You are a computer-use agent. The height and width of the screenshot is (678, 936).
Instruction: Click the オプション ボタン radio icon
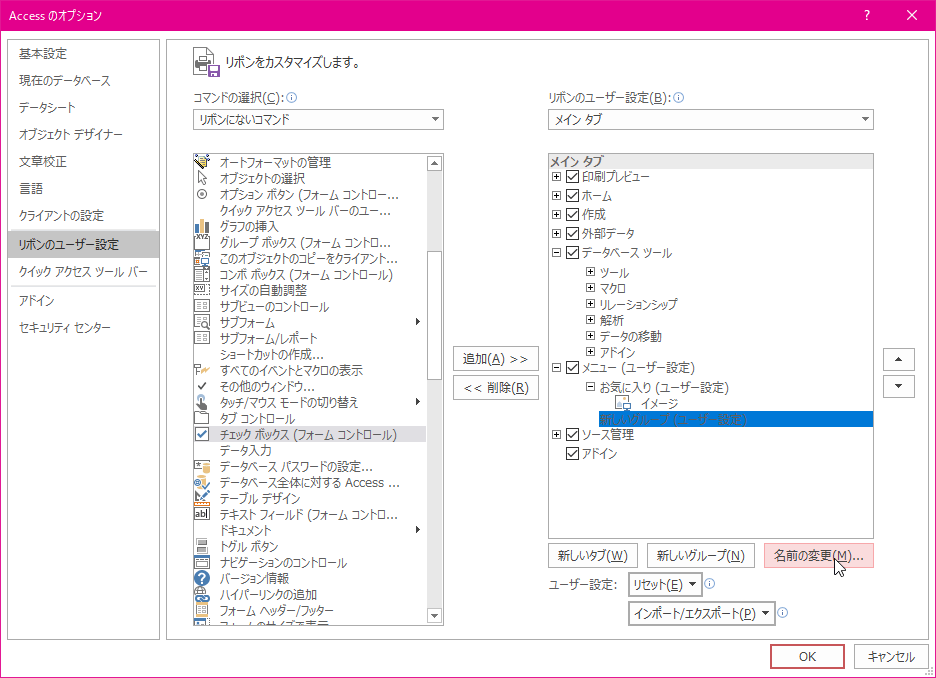(x=202, y=194)
